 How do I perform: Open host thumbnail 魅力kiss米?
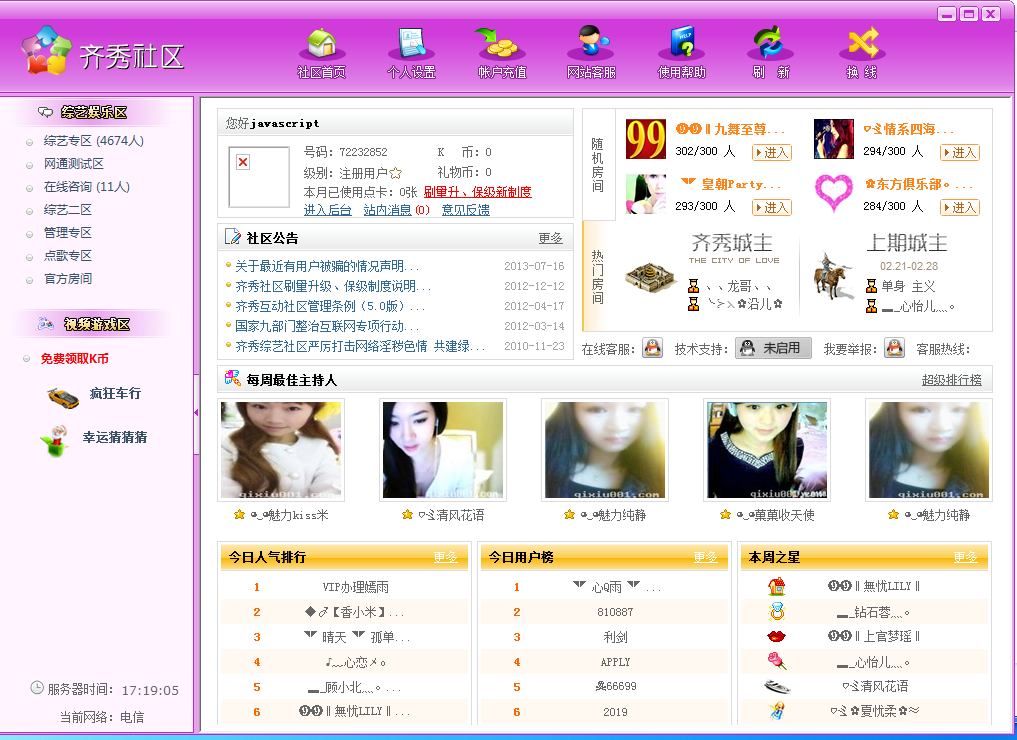click(x=281, y=450)
